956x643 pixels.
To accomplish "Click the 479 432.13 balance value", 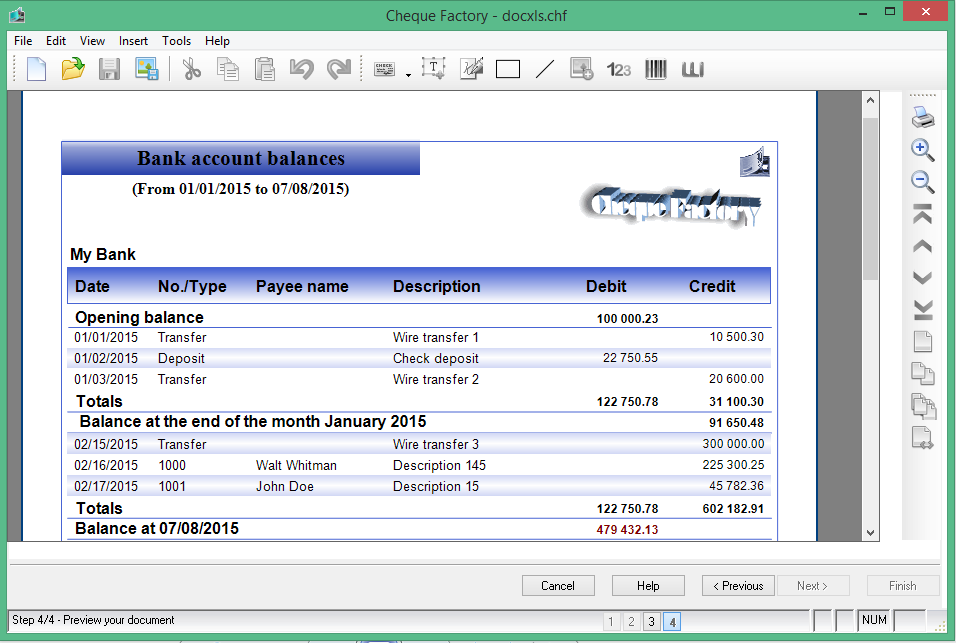I will coord(627,530).
